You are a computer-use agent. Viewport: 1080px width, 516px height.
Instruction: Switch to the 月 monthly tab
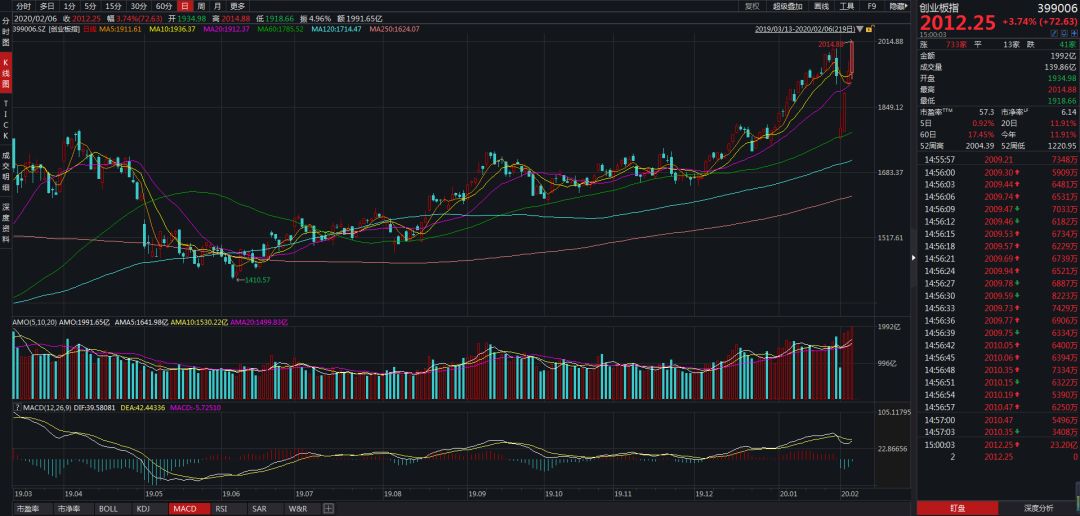coord(217,6)
